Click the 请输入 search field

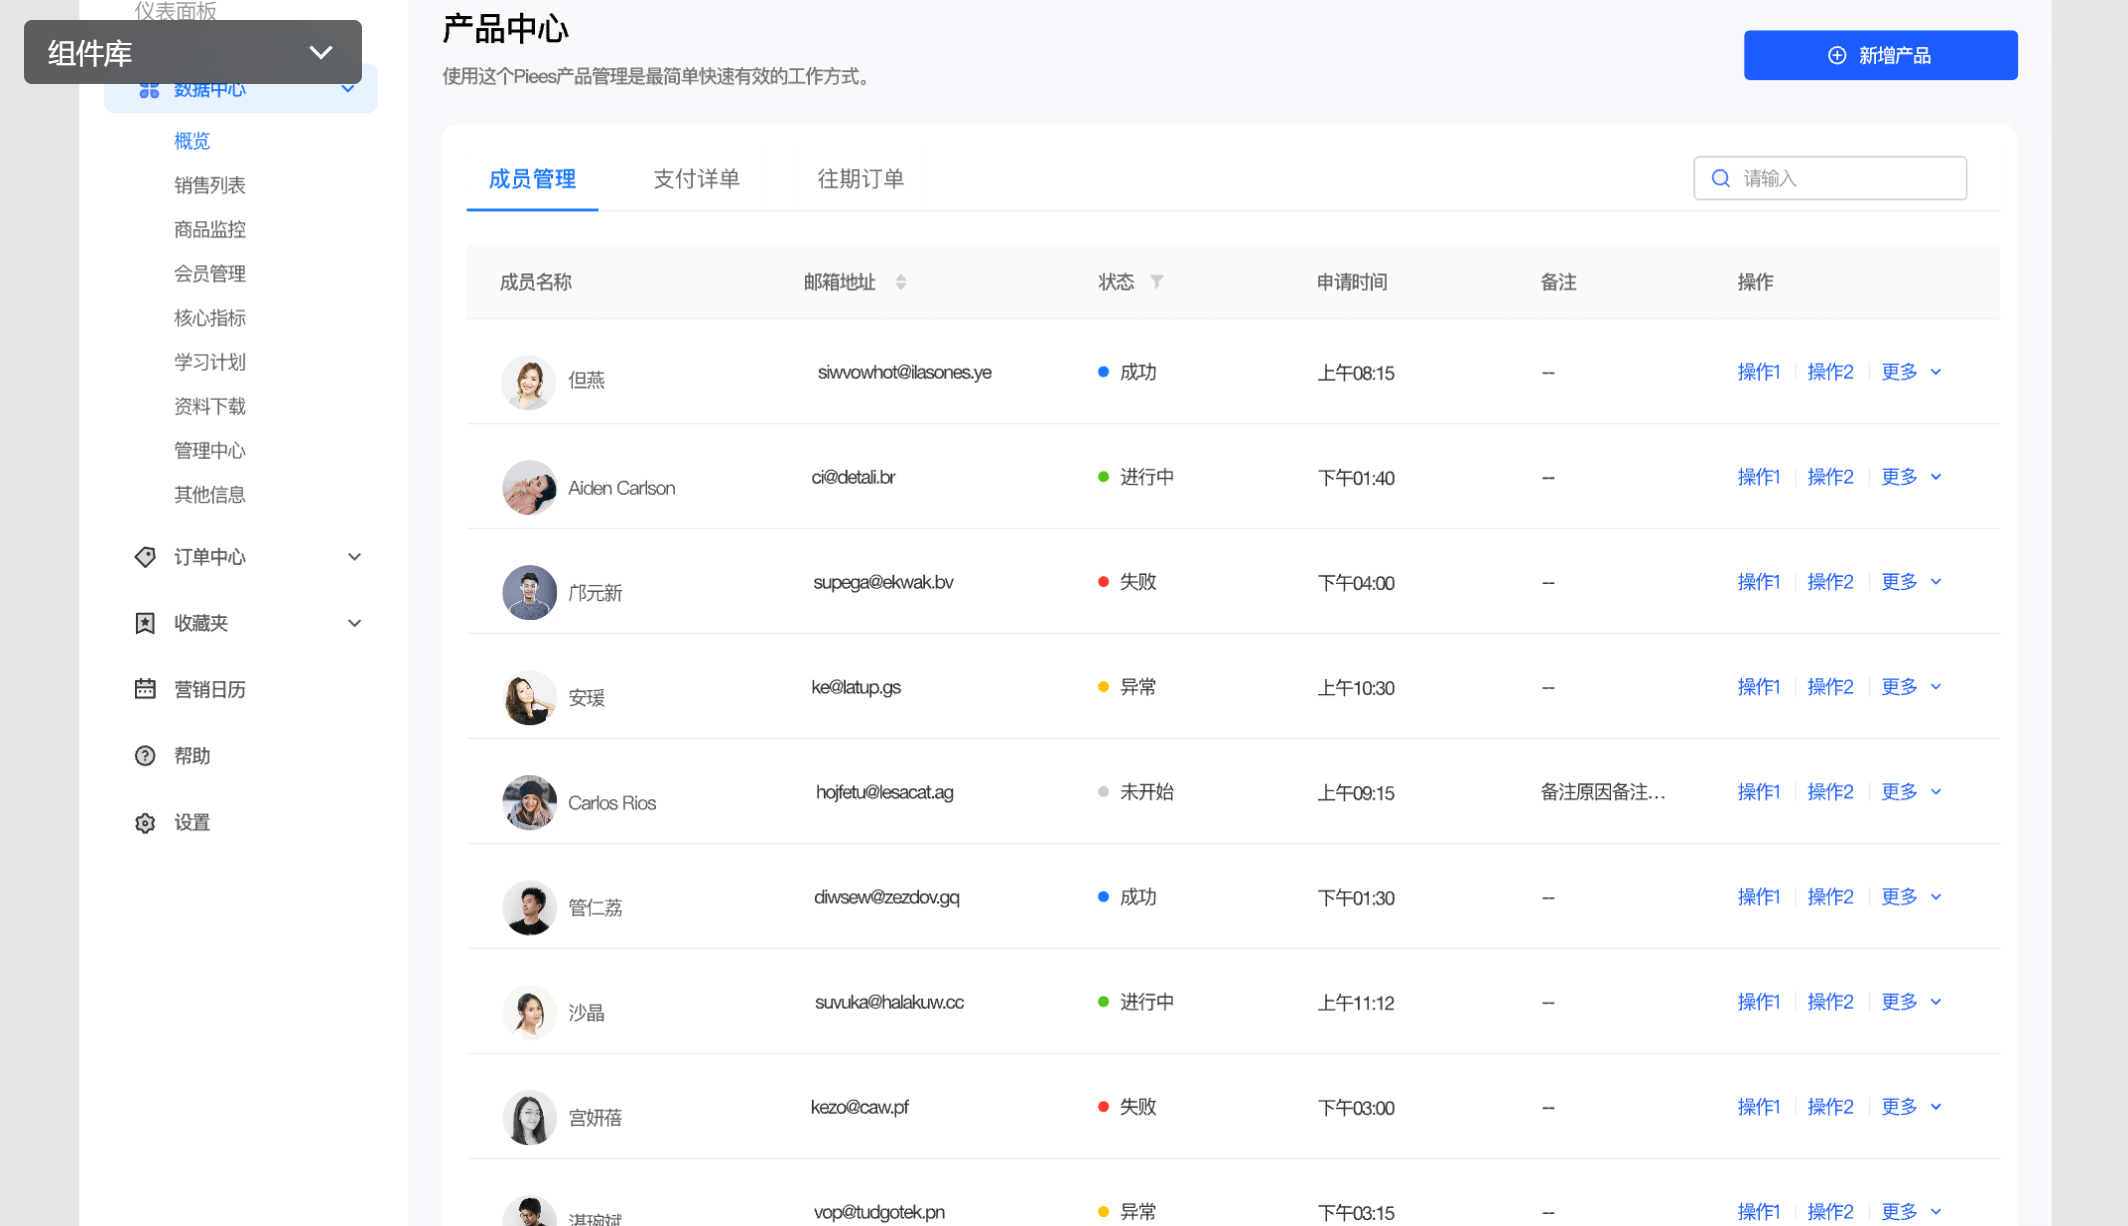pyautogui.click(x=1830, y=178)
